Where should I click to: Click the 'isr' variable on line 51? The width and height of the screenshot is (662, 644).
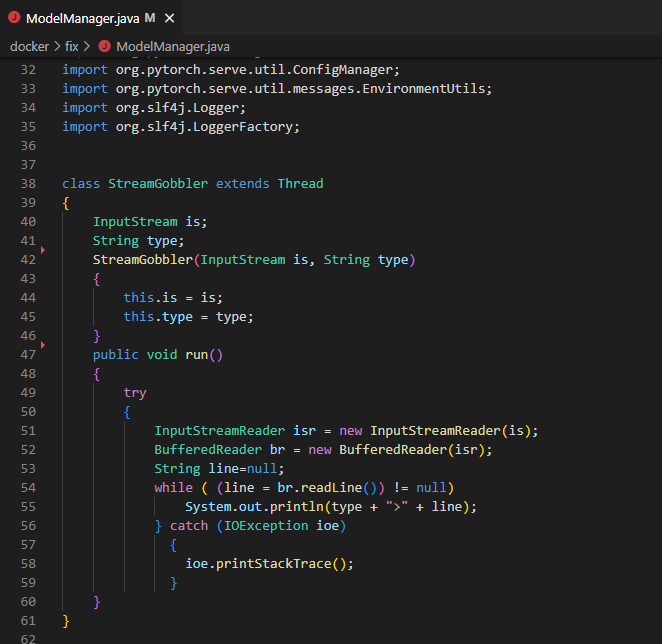(304, 431)
